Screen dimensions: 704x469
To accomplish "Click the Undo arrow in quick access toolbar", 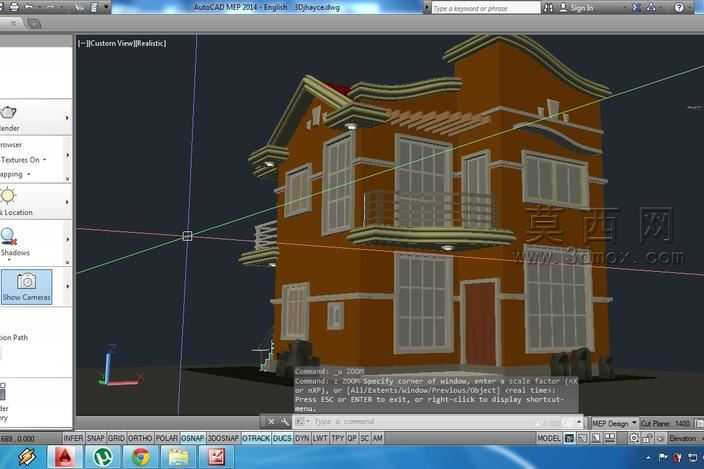I will pyautogui.click(x=29, y=7).
